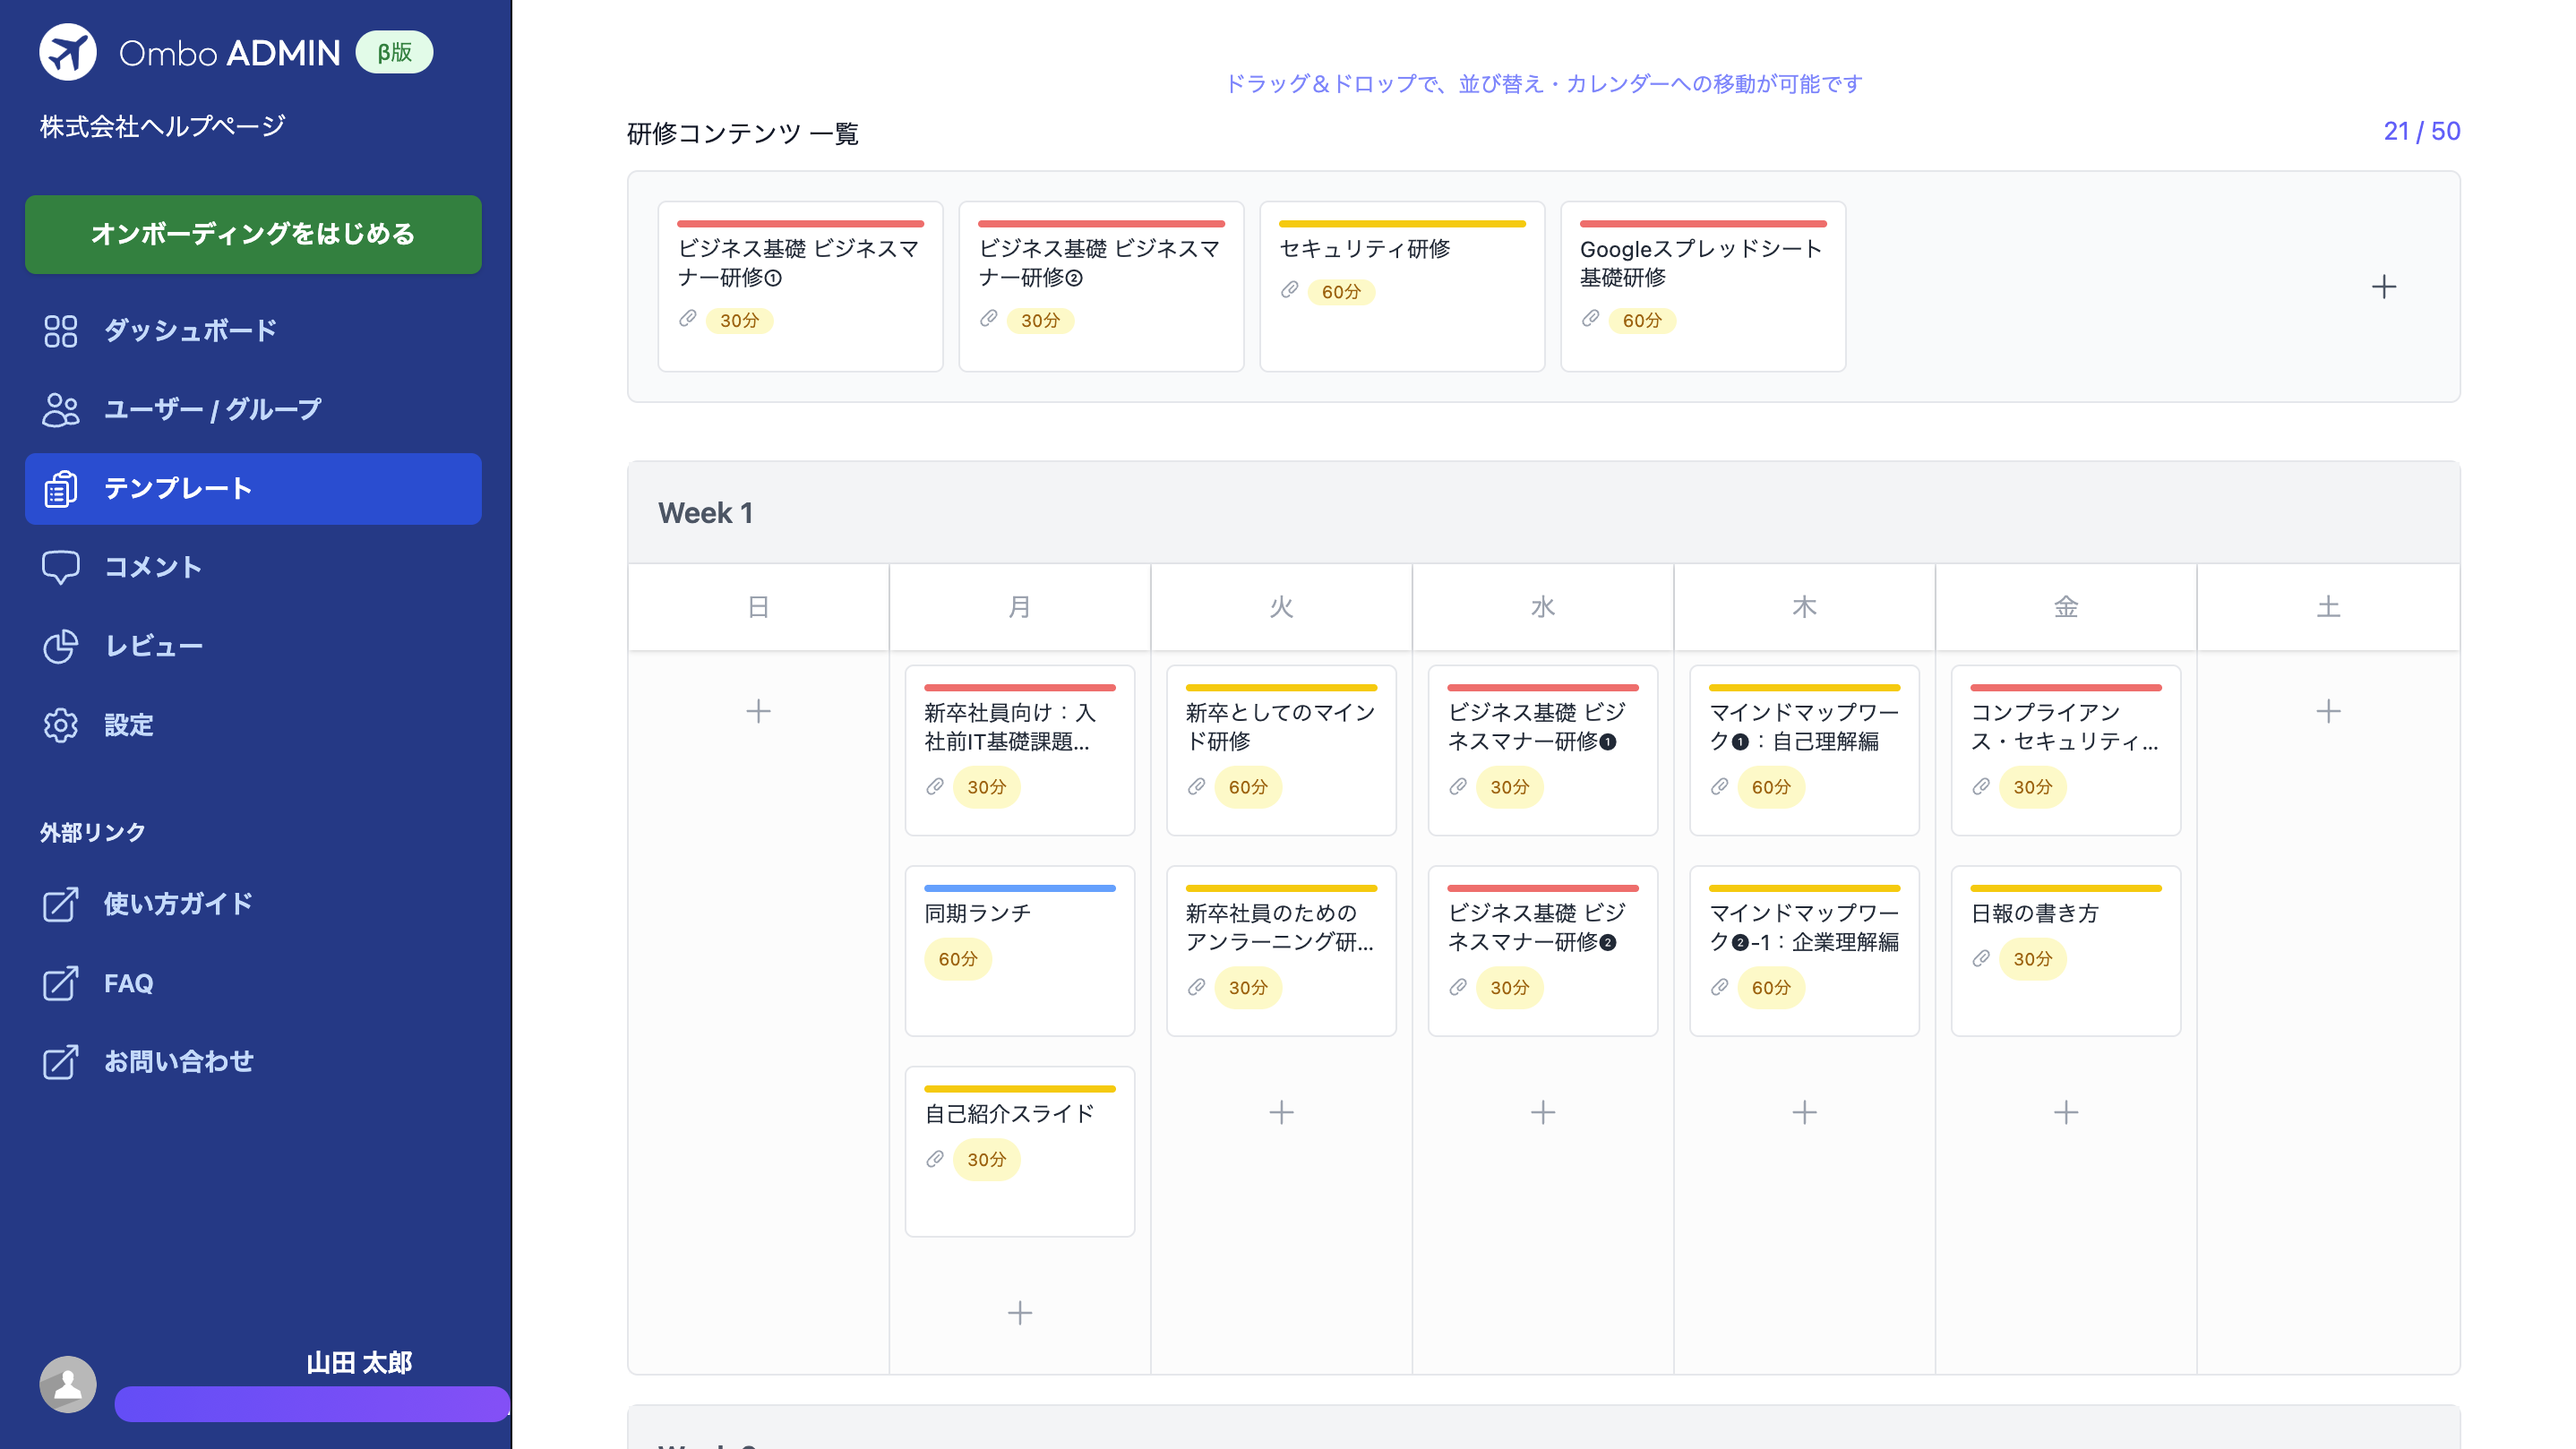Open コンプライアンス・セキュリティ card
Screen dimensions: 2576x1449
pyautogui.click(x=2066, y=750)
